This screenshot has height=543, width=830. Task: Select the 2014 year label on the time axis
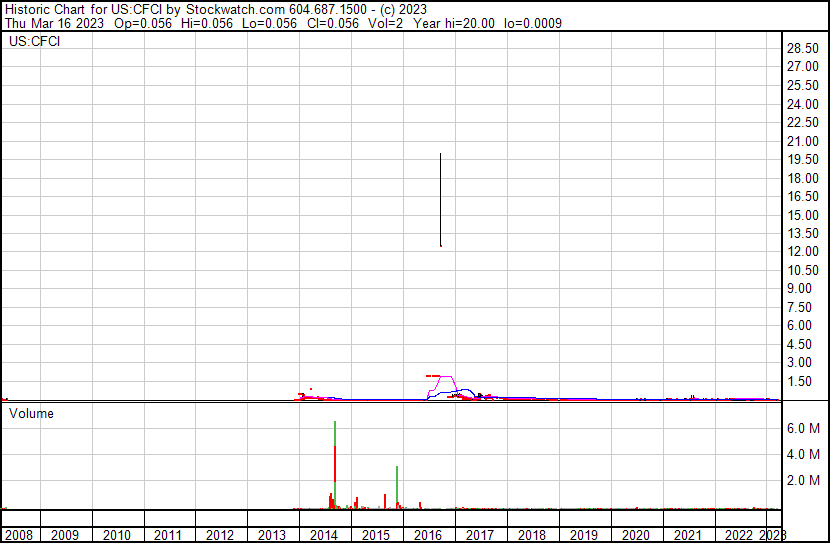pos(324,535)
